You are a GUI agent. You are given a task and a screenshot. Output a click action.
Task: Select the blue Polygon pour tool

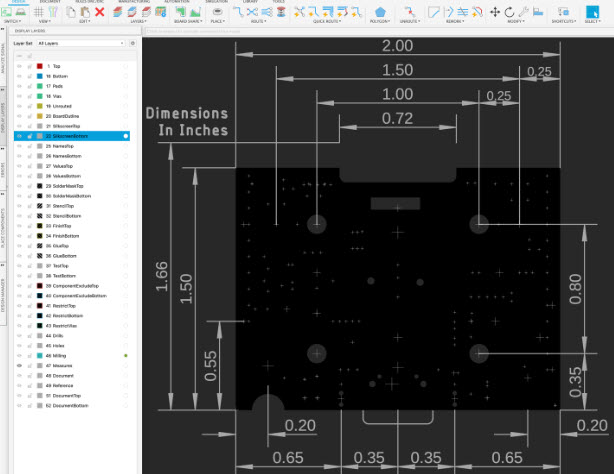pos(380,12)
